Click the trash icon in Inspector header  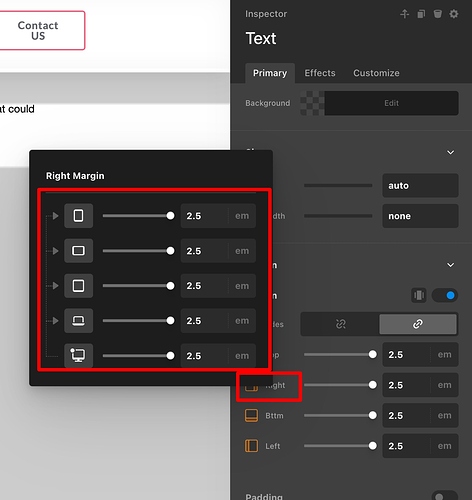coord(437,14)
